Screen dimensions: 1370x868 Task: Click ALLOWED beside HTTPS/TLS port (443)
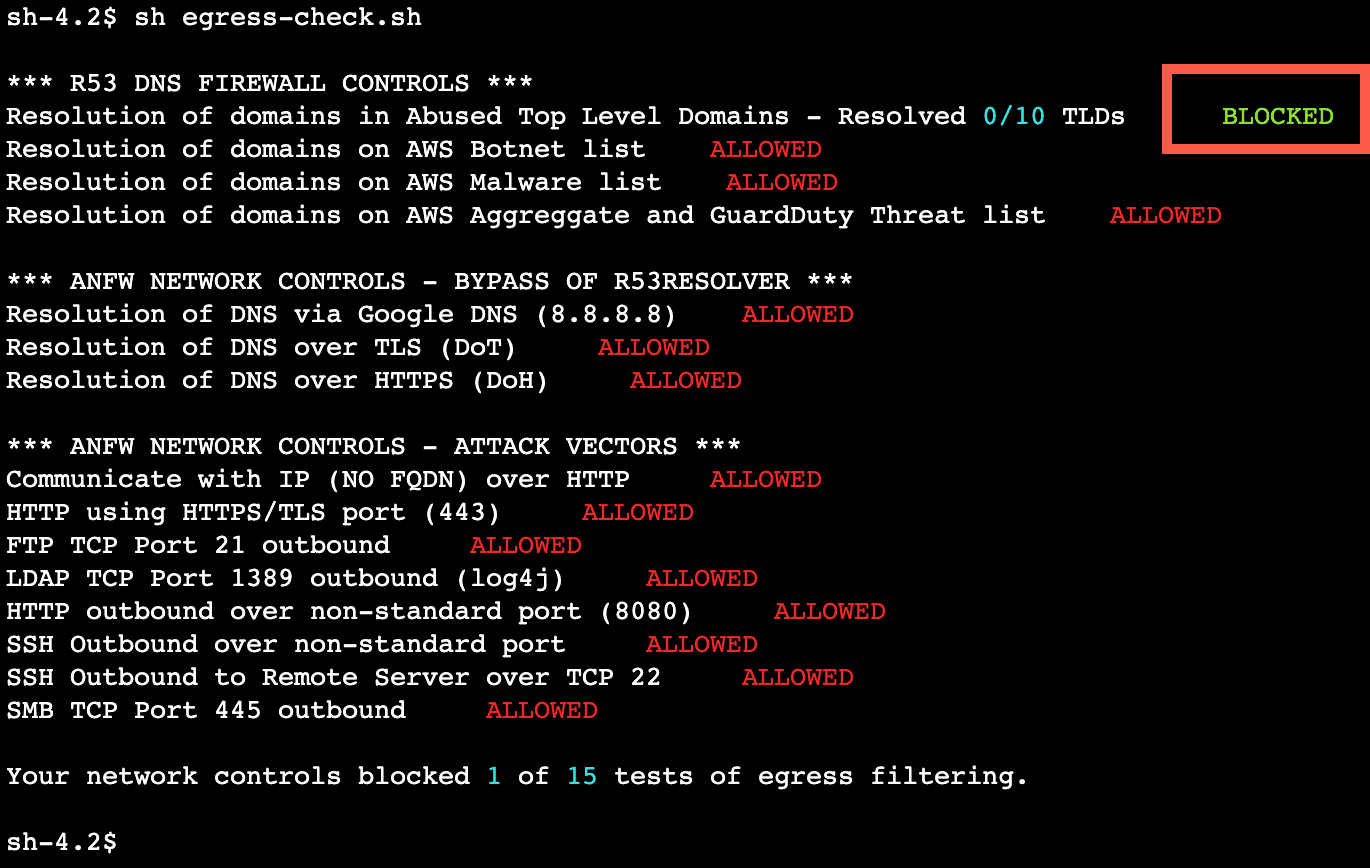pyautogui.click(x=638, y=512)
